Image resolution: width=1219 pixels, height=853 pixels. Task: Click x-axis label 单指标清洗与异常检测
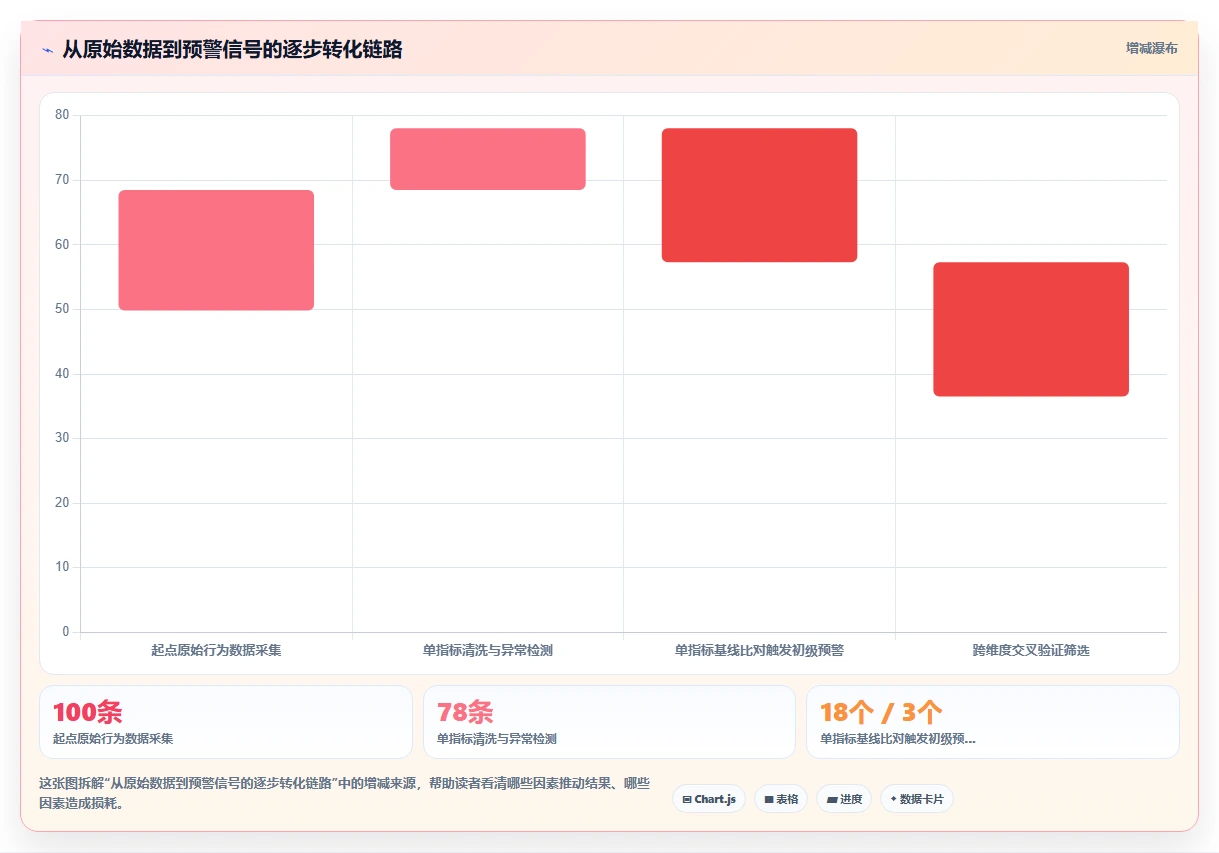(488, 650)
